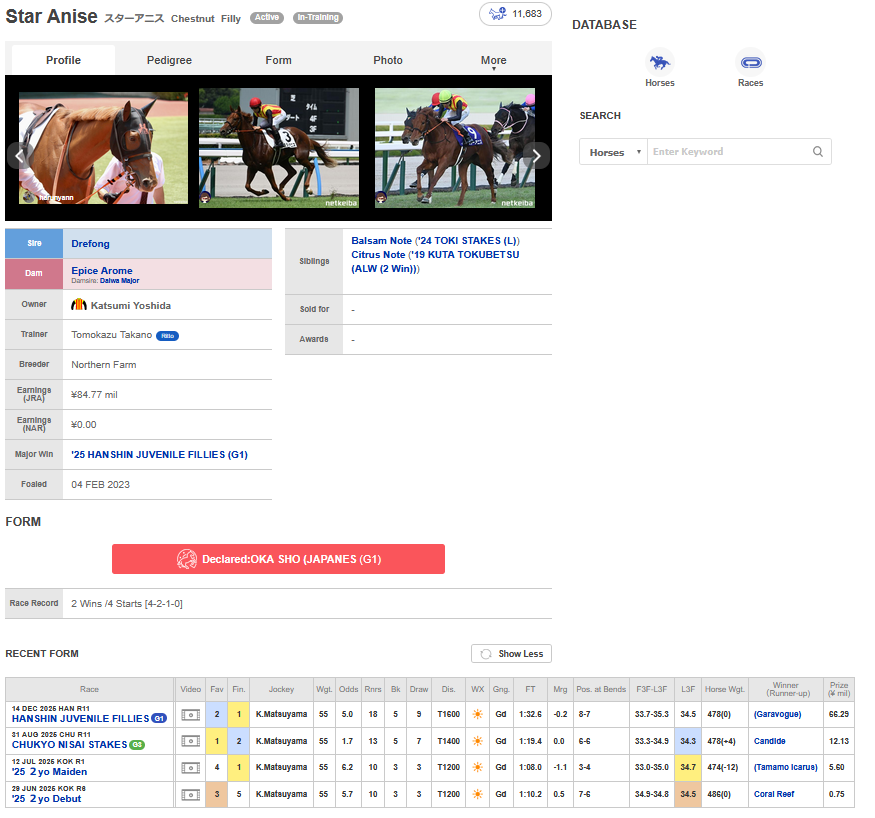Open '25 2yo Debut race link

[46, 798]
